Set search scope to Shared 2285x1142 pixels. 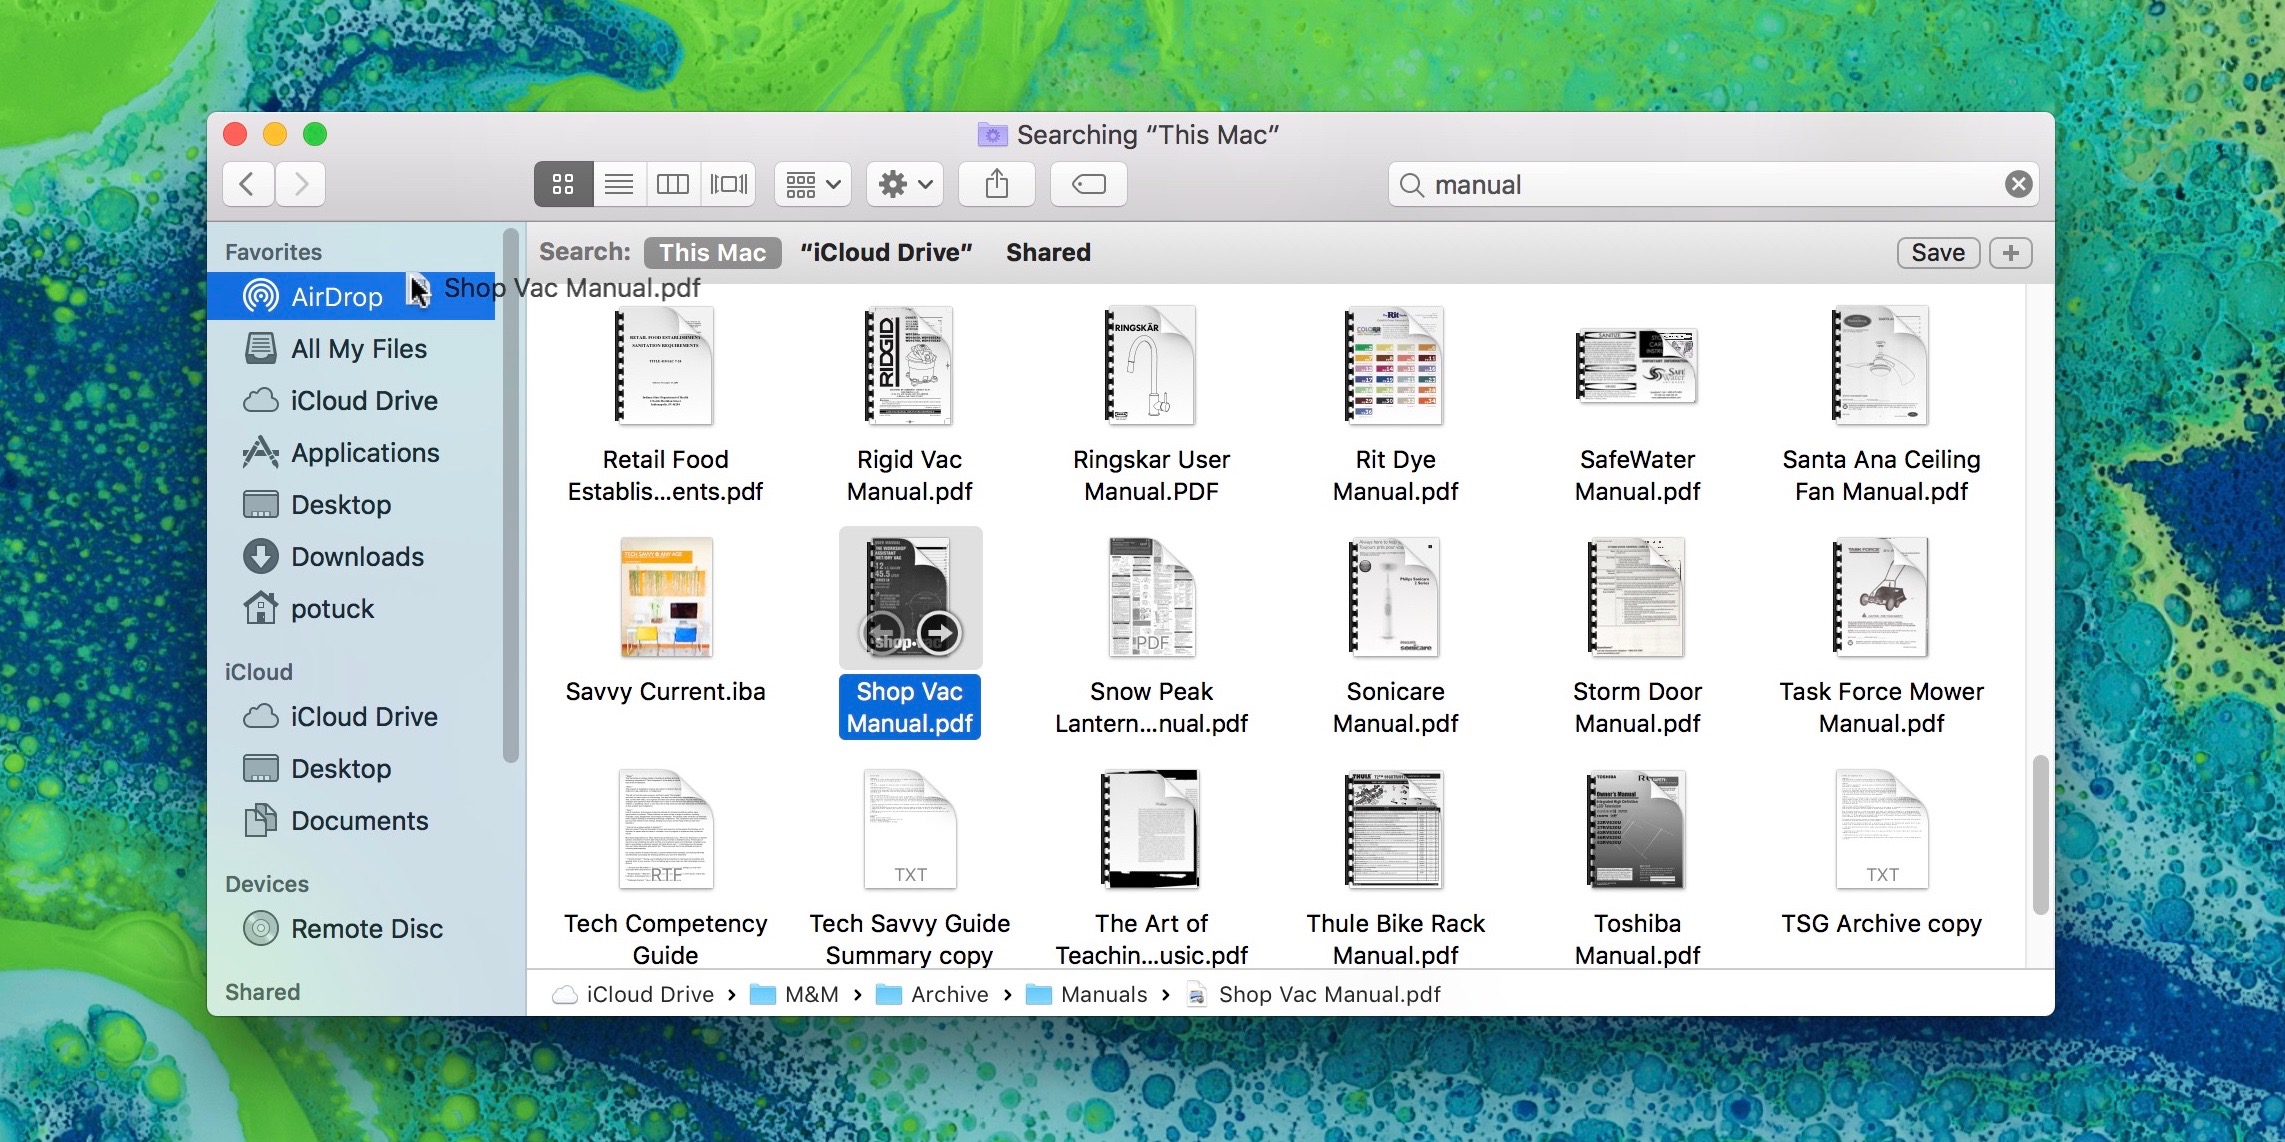[1048, 253]
